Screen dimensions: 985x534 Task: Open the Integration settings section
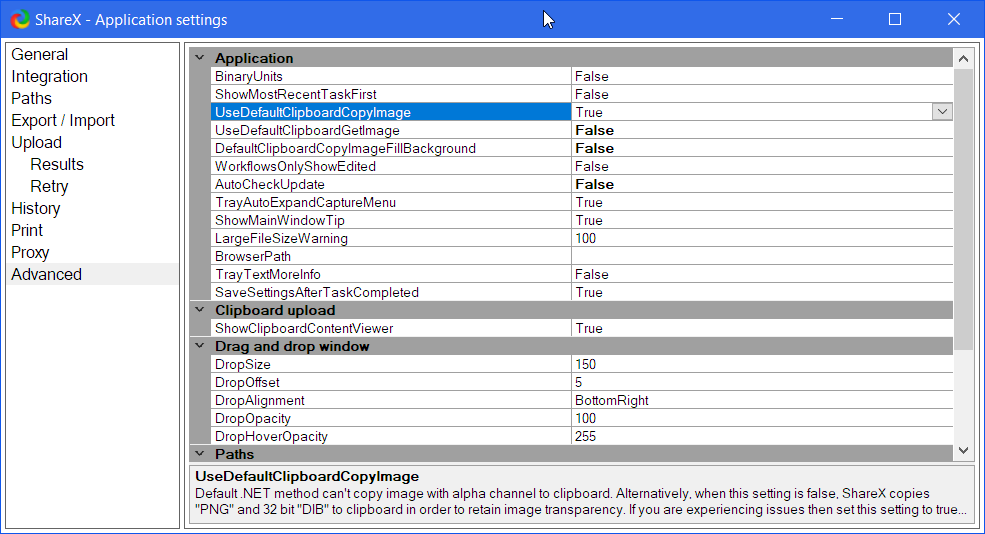[50, 77]
